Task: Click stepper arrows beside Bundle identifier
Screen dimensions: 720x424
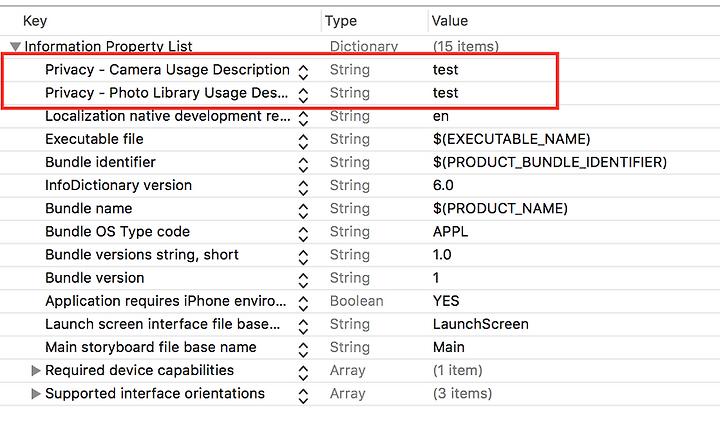Action: click(303, 164)
